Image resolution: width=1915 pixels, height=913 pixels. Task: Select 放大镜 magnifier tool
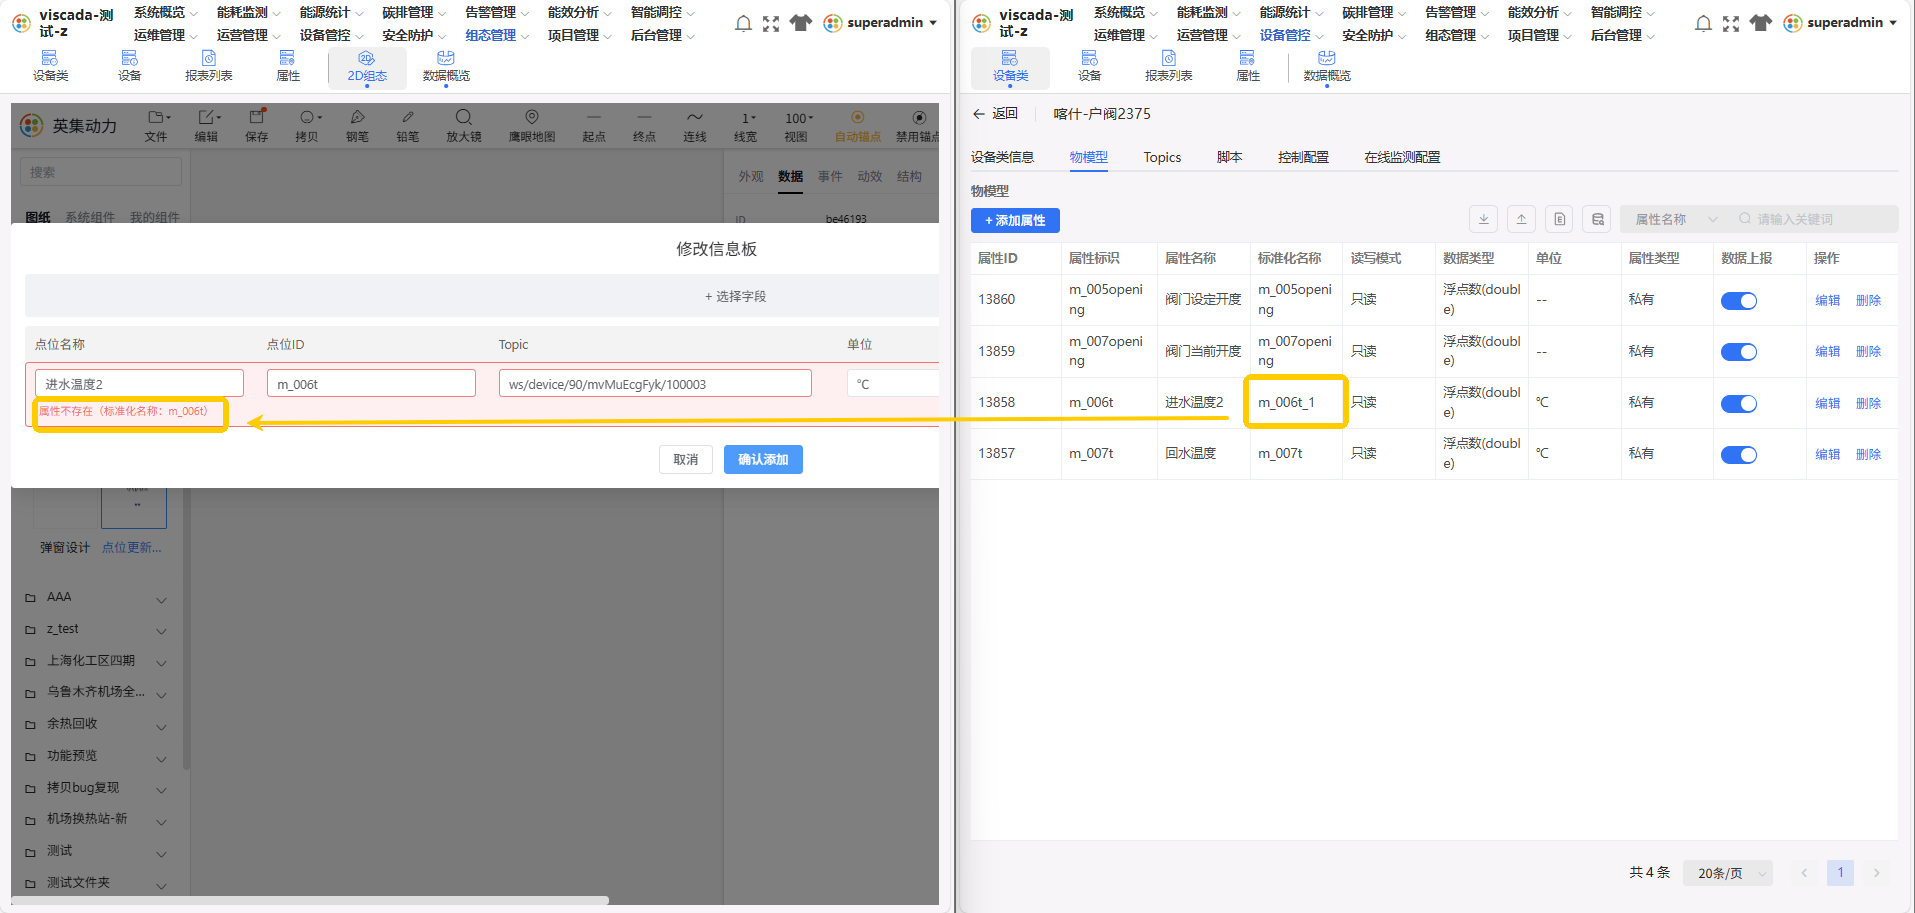tap(463, 126)
